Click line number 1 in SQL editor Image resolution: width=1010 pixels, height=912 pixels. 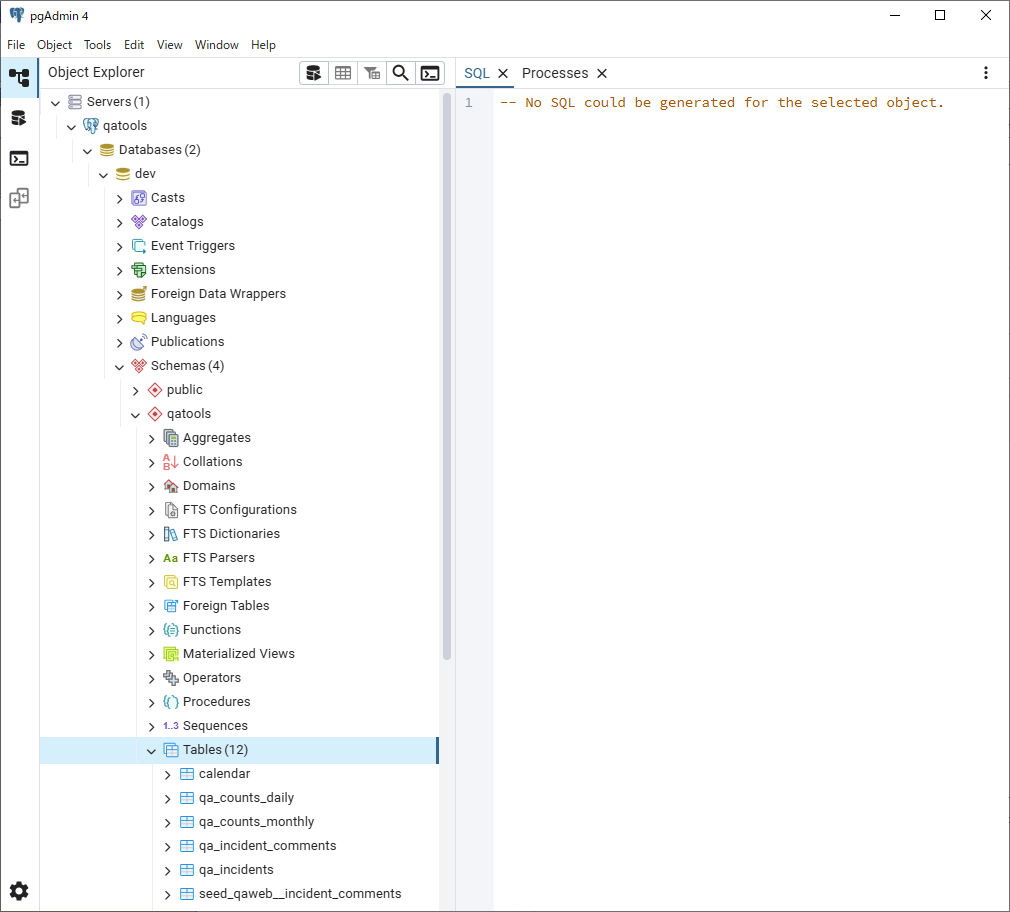tap(469, 102)
